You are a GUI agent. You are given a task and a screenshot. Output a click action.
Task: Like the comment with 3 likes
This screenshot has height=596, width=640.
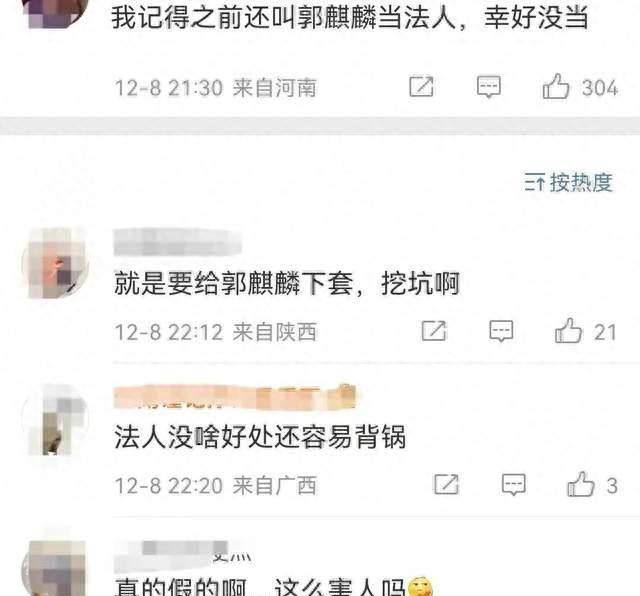tap(580, 484)
